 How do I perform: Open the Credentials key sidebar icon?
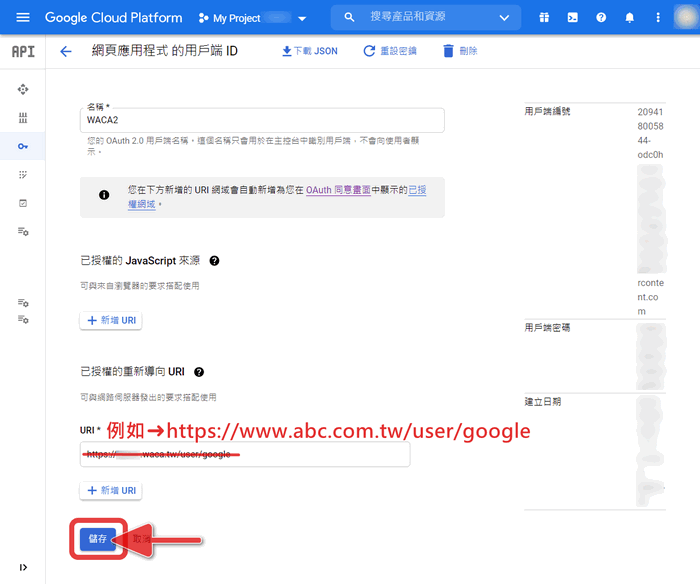pos(23,146)
